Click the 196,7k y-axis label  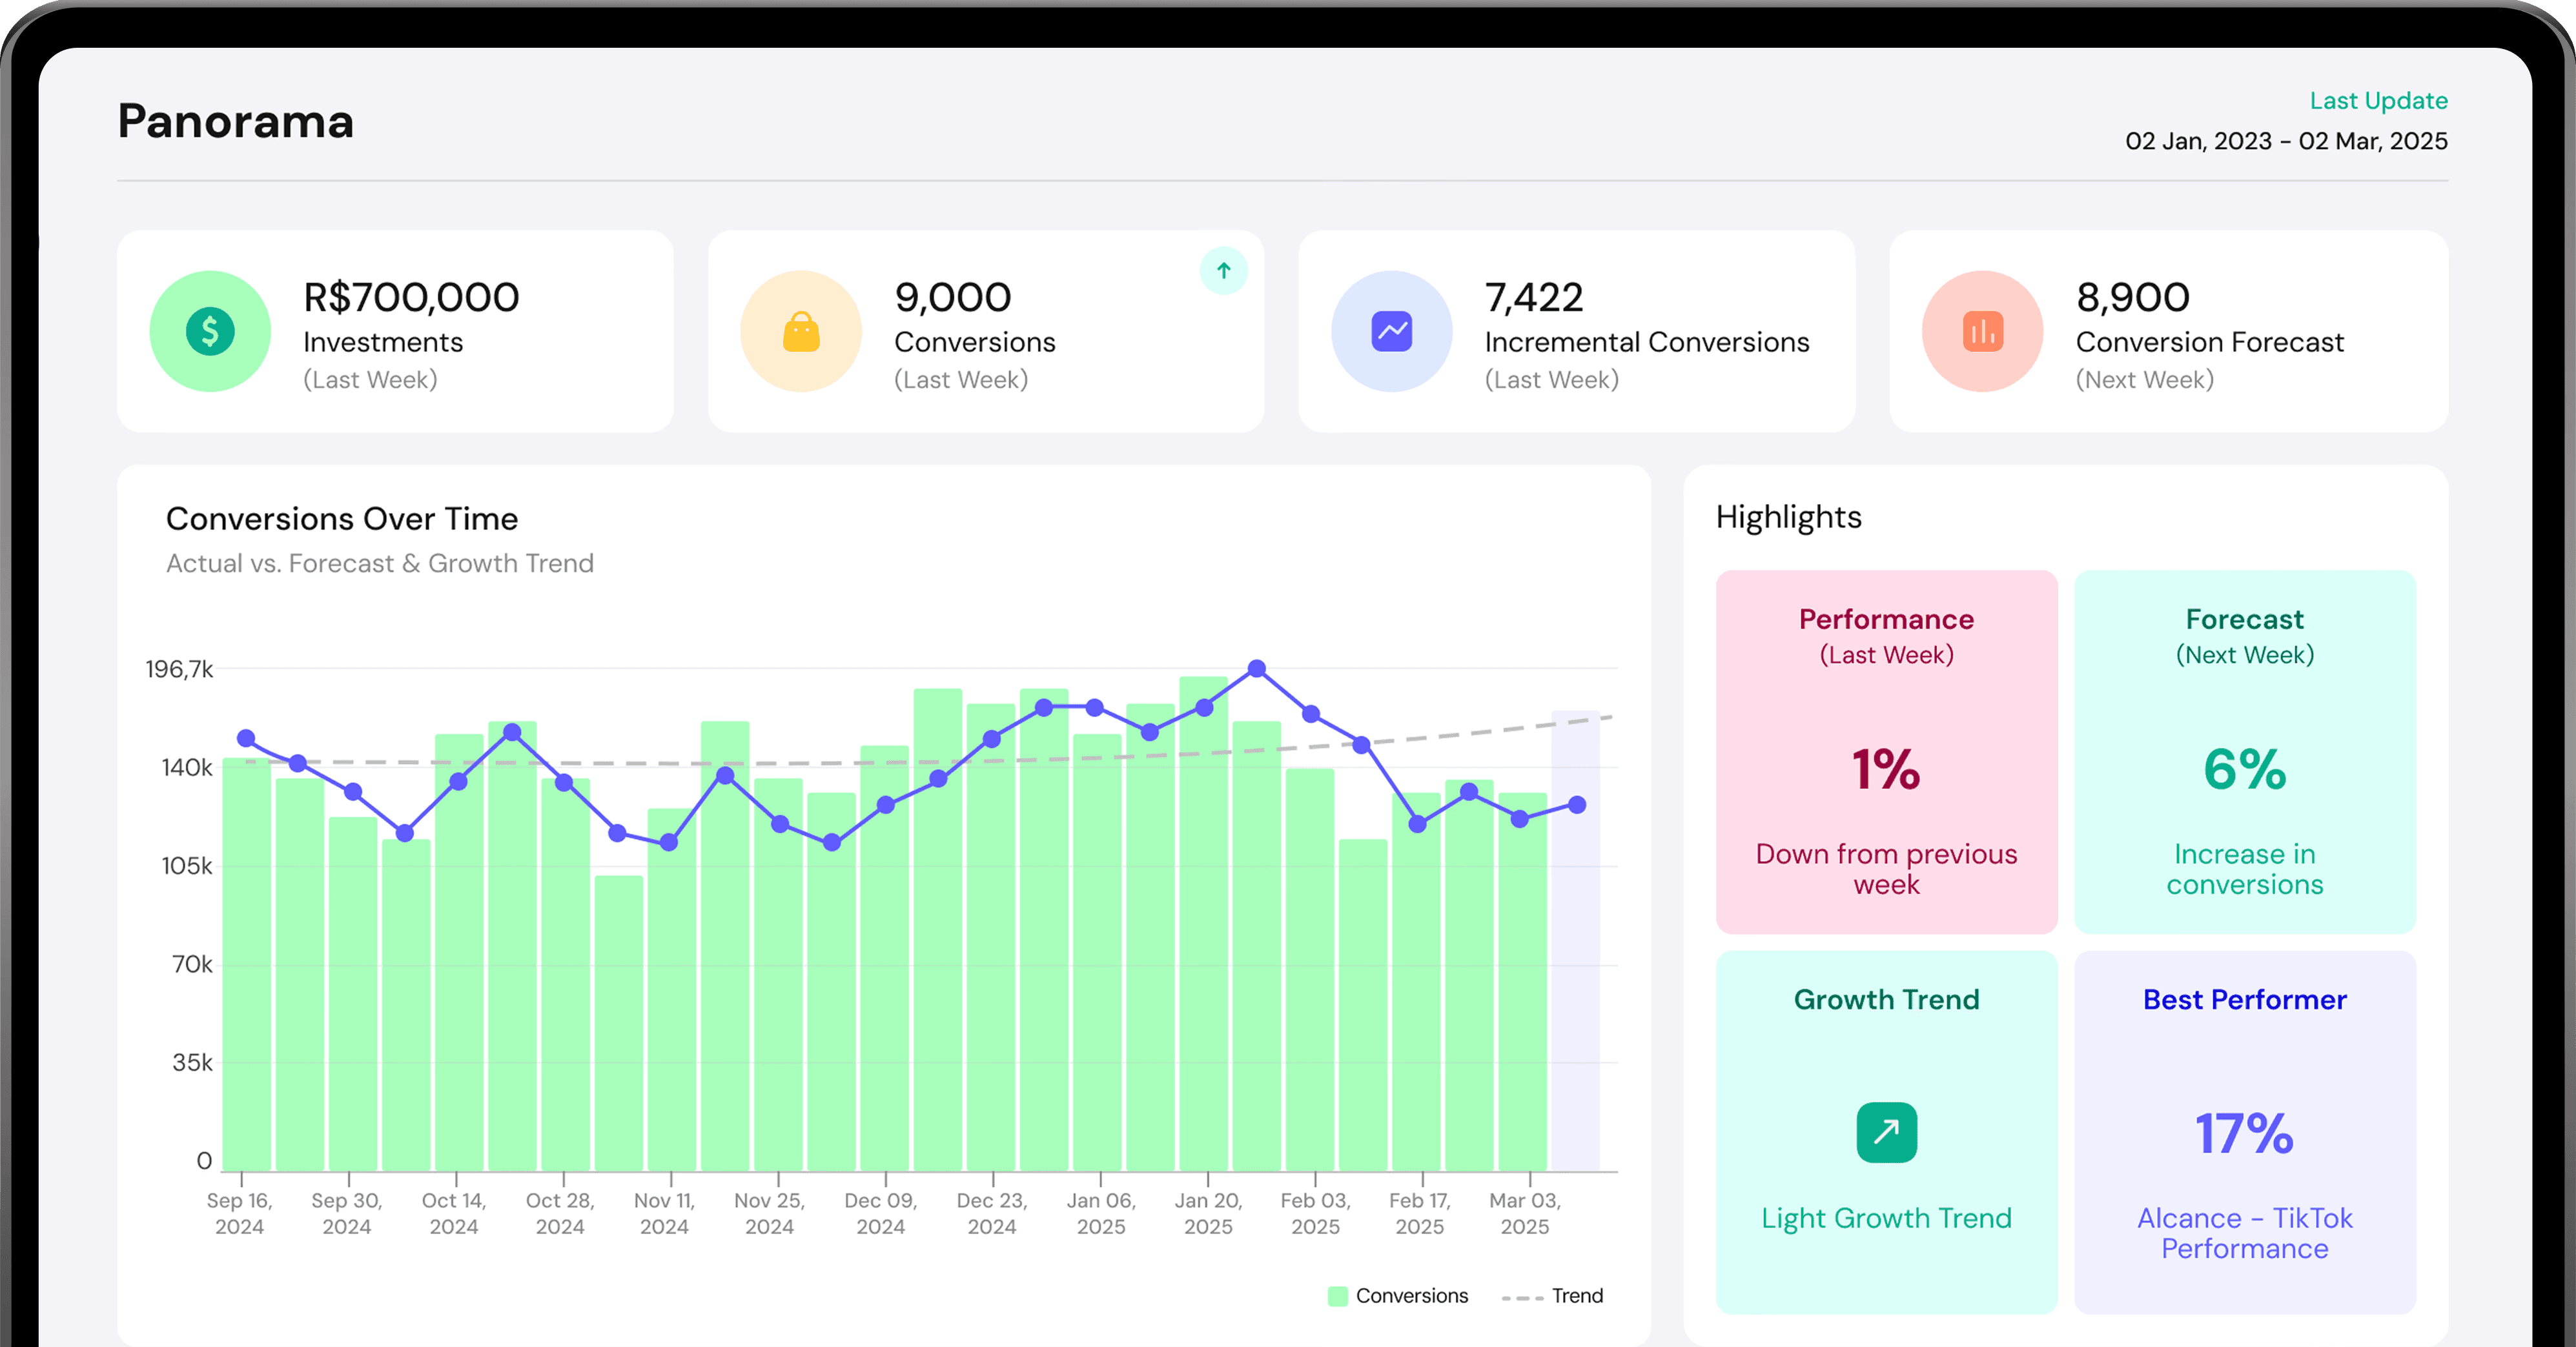[x=179, y=669]
